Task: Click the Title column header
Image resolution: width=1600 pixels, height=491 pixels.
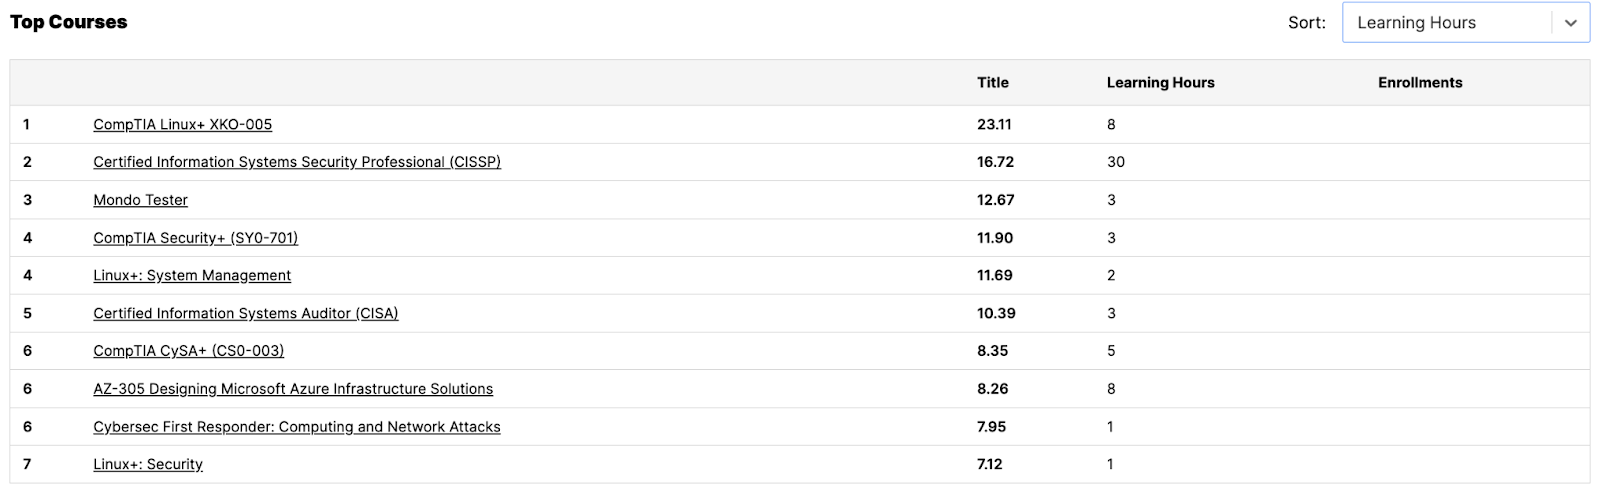Action: [x=992, y=83]
